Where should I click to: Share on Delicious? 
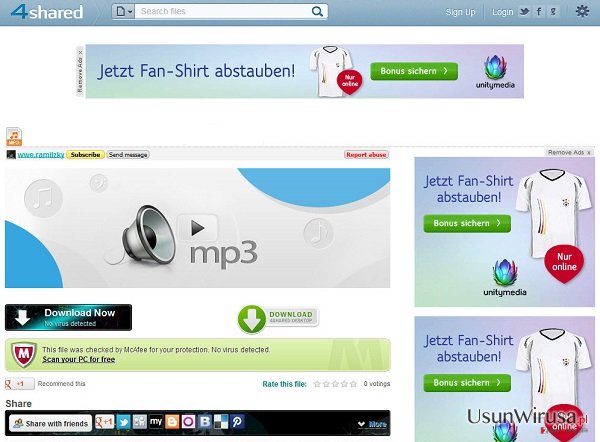point(221,422)
